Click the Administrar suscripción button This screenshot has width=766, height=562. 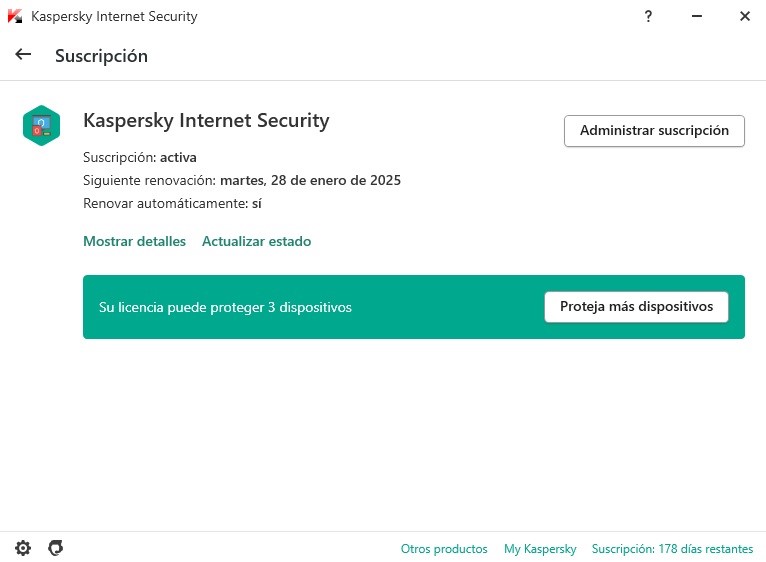(x=654, y=131)
